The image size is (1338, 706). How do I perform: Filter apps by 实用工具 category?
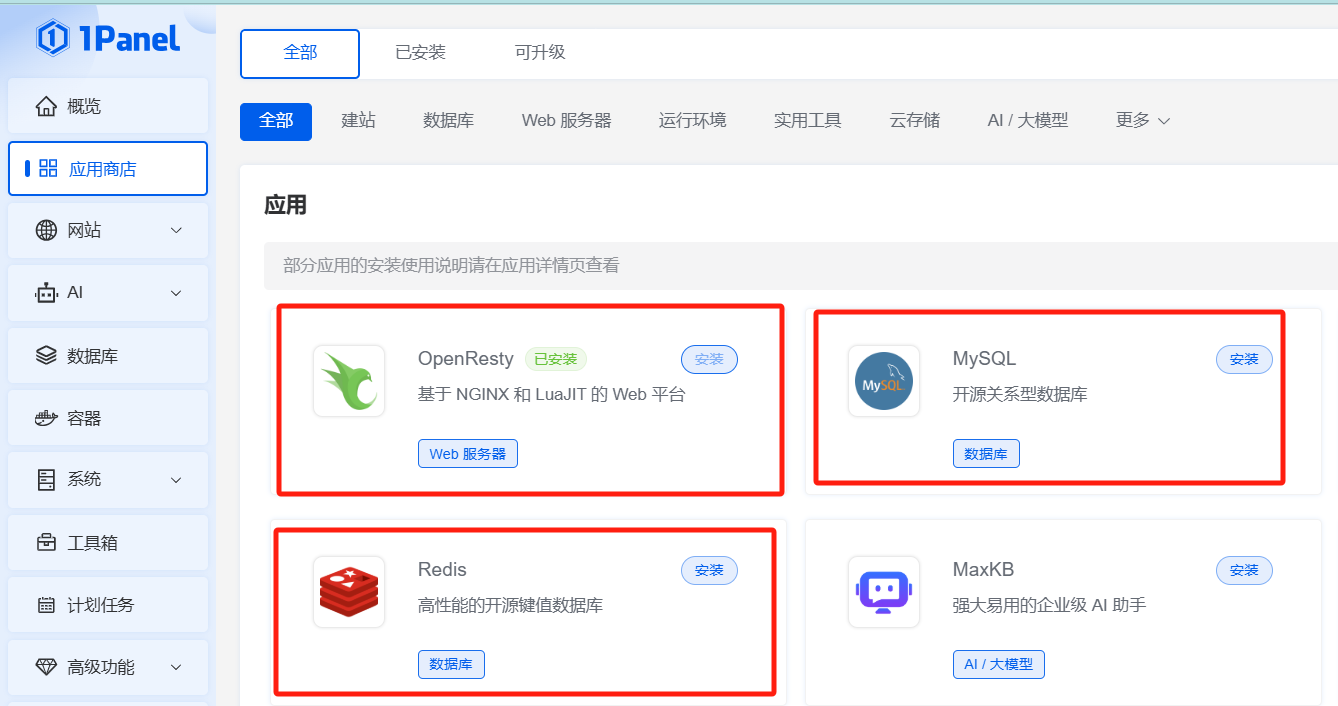point(807,121)
